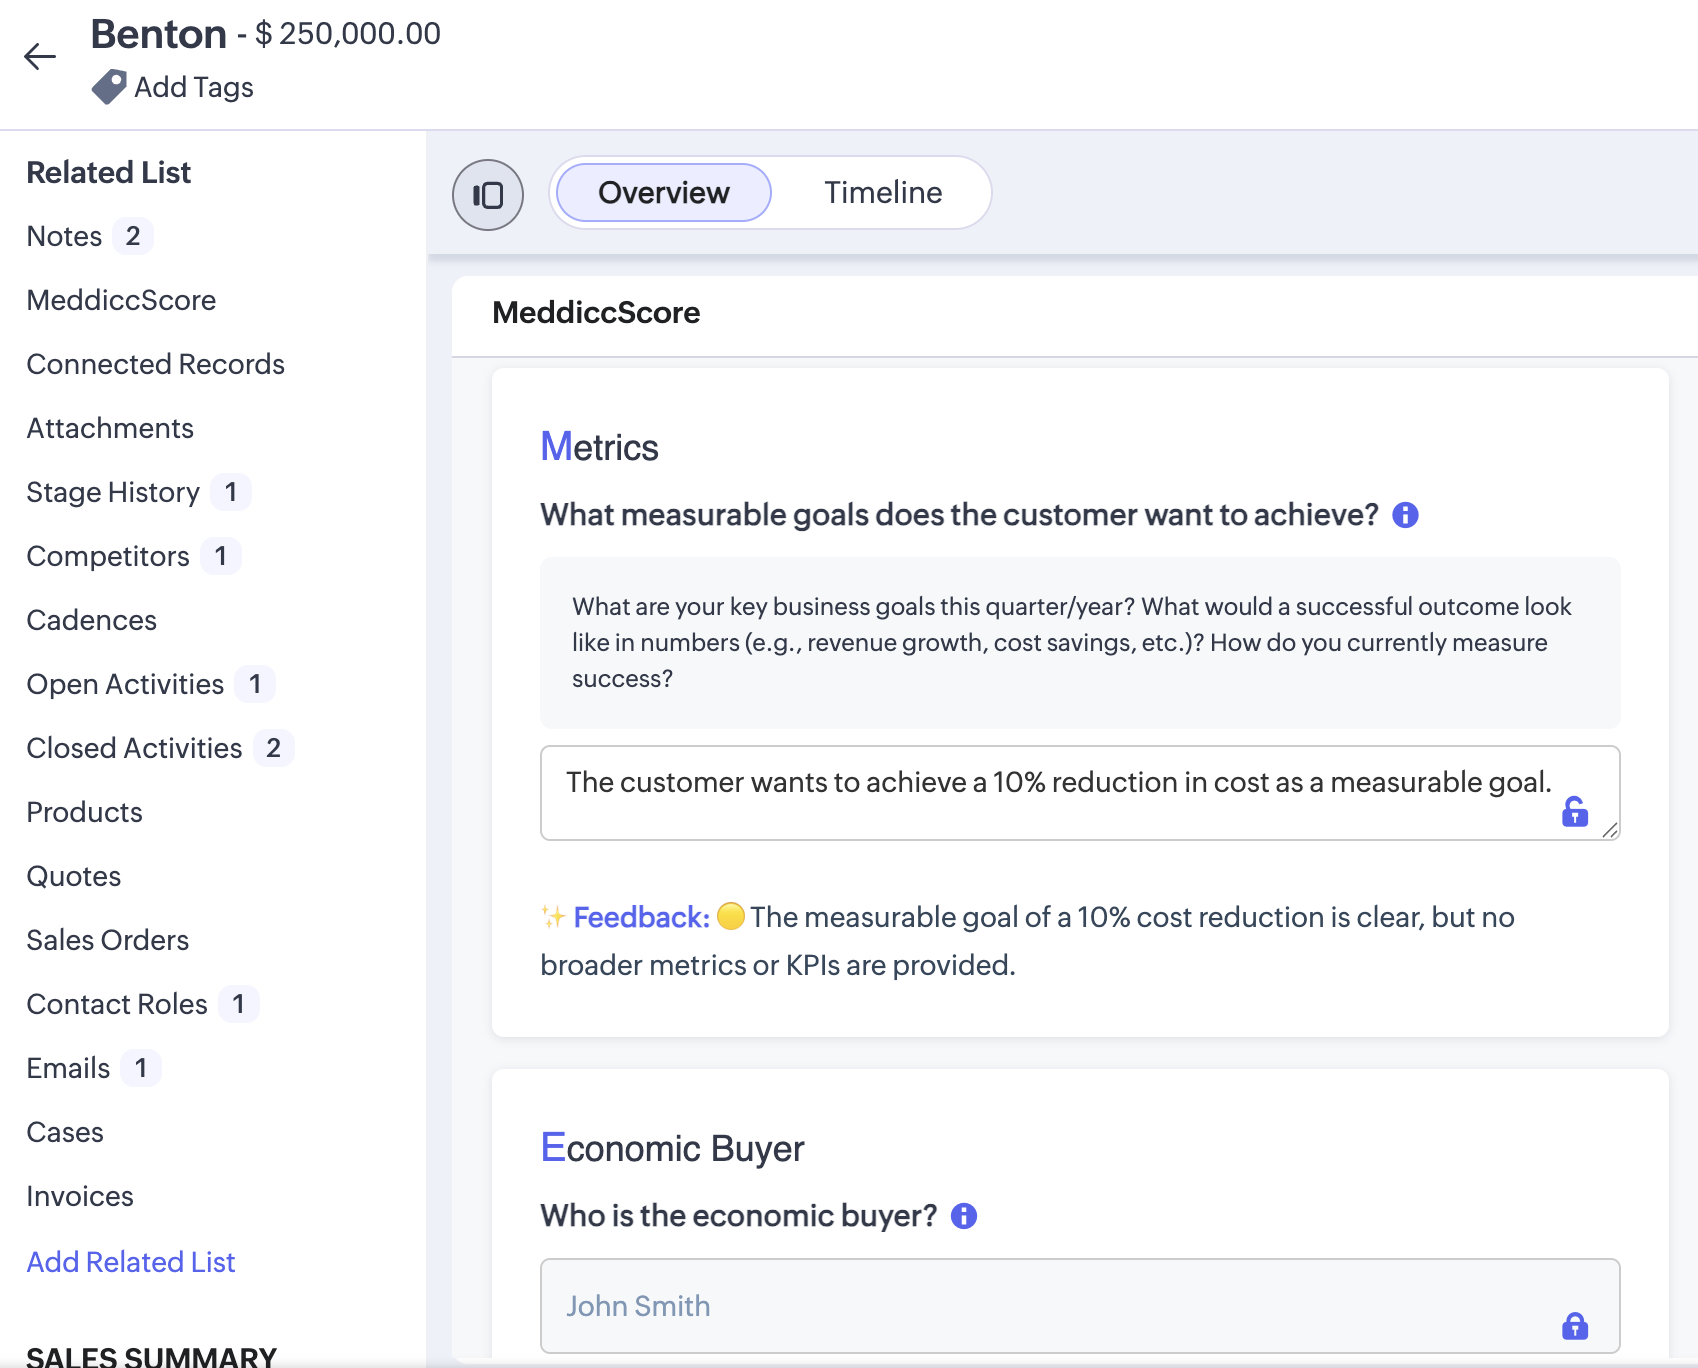Lock the measurable goal answer field
The height and width of the screenshot is (1368, 1698).
click(1575, 812)
